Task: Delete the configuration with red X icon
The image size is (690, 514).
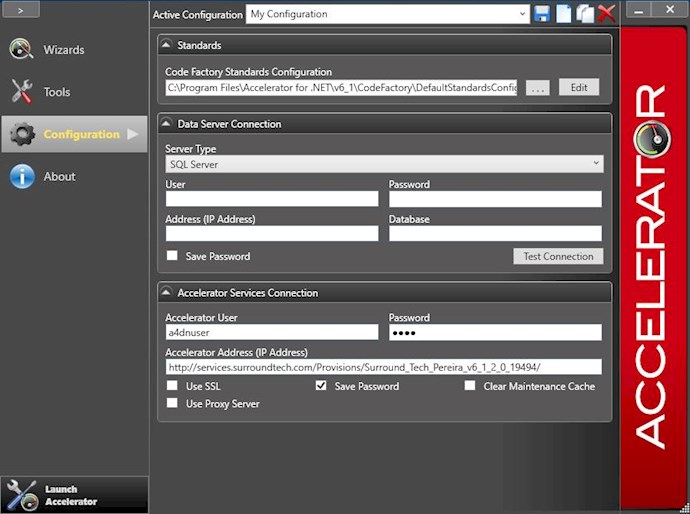Action: pyautogui.click(x=606, y=14)
